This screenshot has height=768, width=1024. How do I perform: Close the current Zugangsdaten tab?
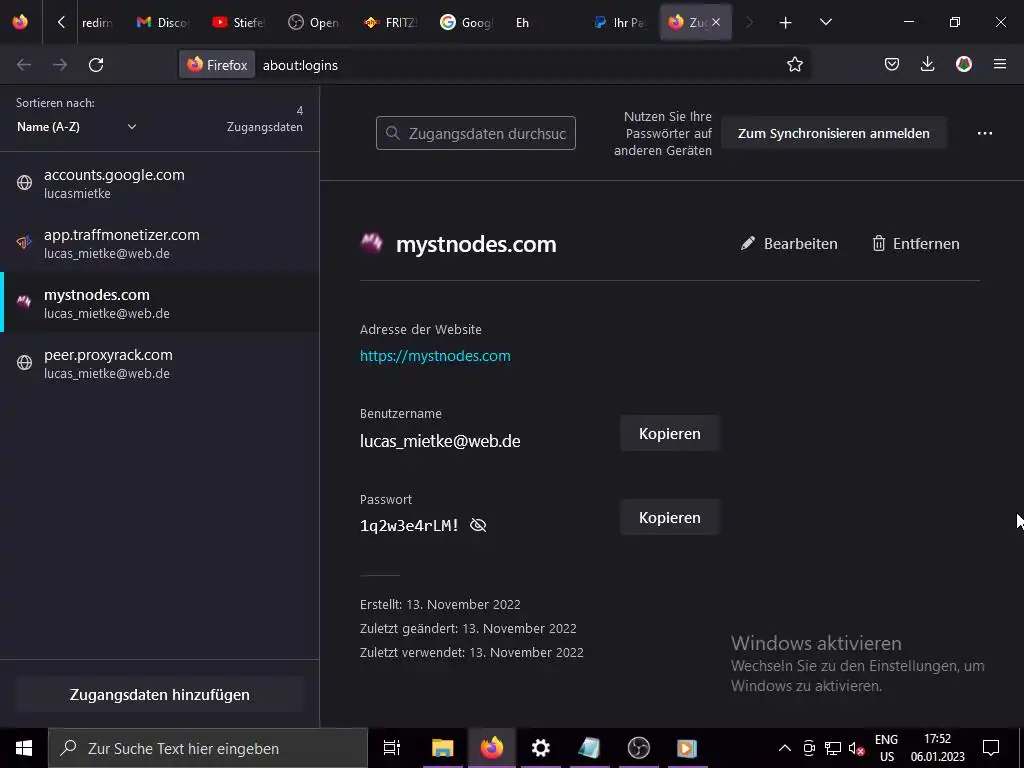716,22
